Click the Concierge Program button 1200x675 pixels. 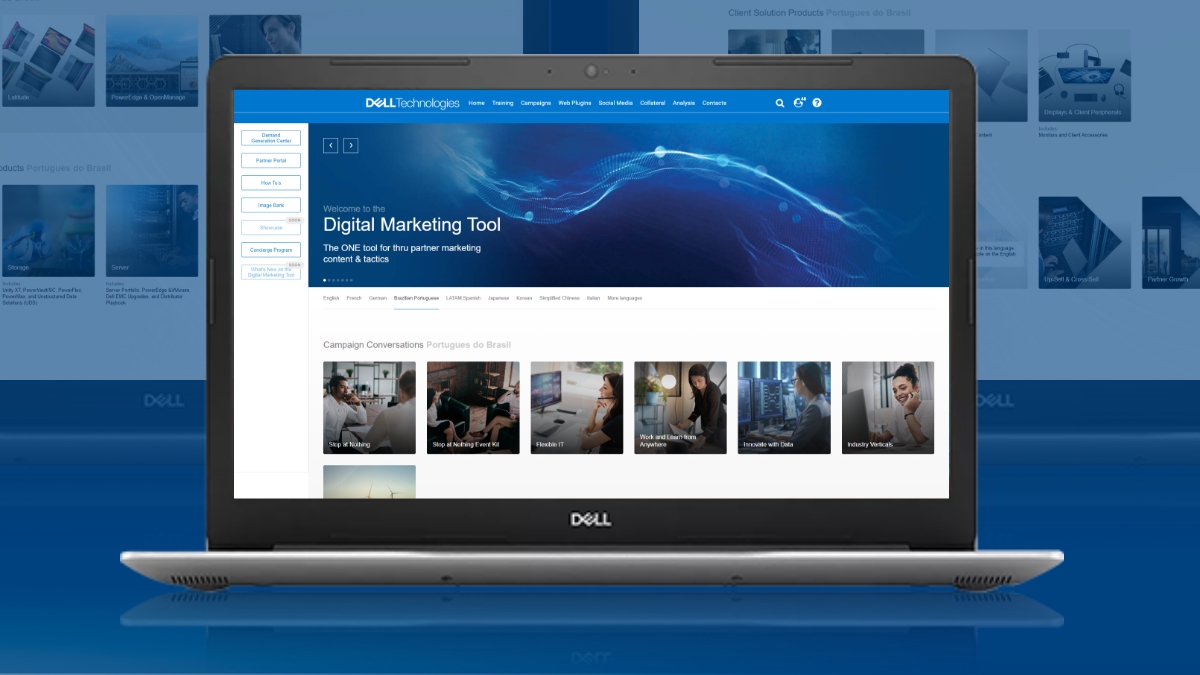[x=271, y=249]
